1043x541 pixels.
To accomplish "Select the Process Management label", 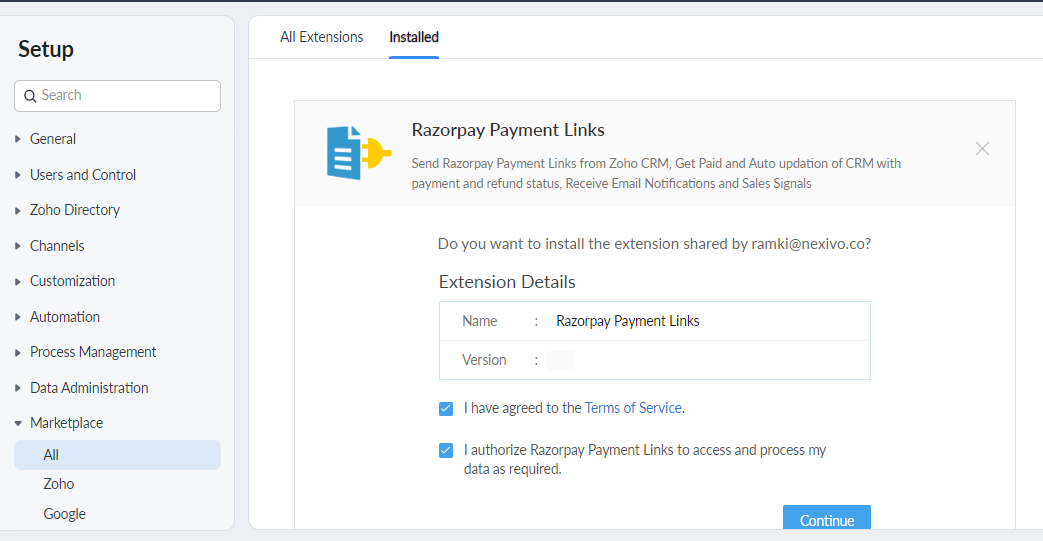I will 92,353.
